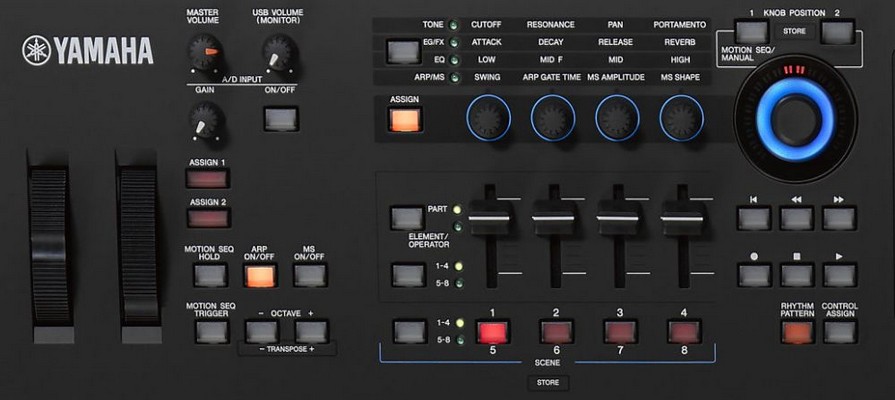Click the Fast Forward transport button

tap(839, 217)
